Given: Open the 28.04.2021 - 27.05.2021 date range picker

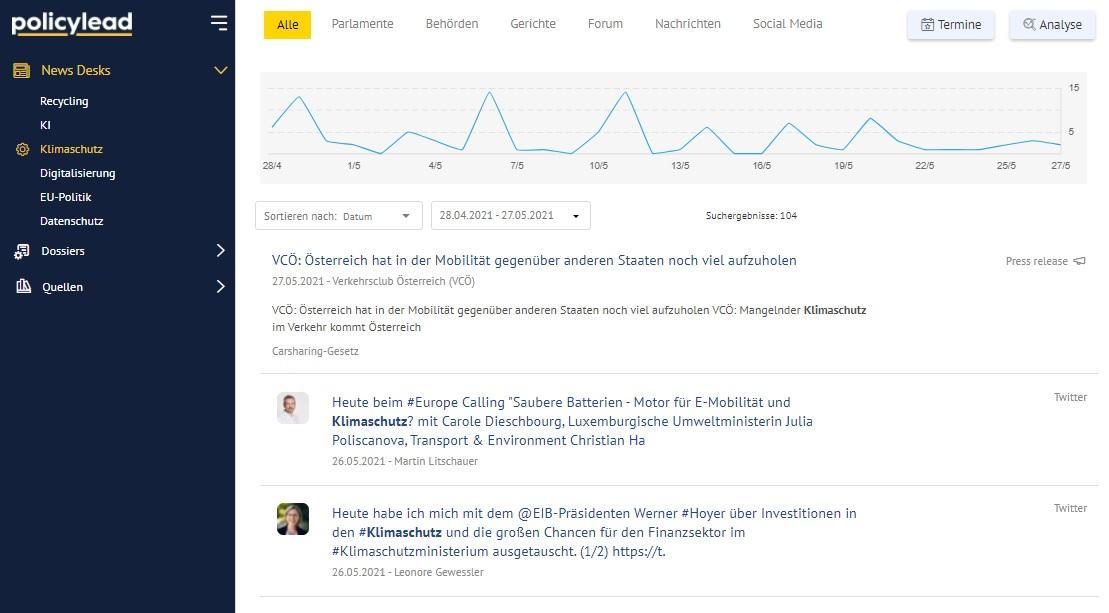Looking at the screenshot, I should pyautogui.click(x=509, y=215).
